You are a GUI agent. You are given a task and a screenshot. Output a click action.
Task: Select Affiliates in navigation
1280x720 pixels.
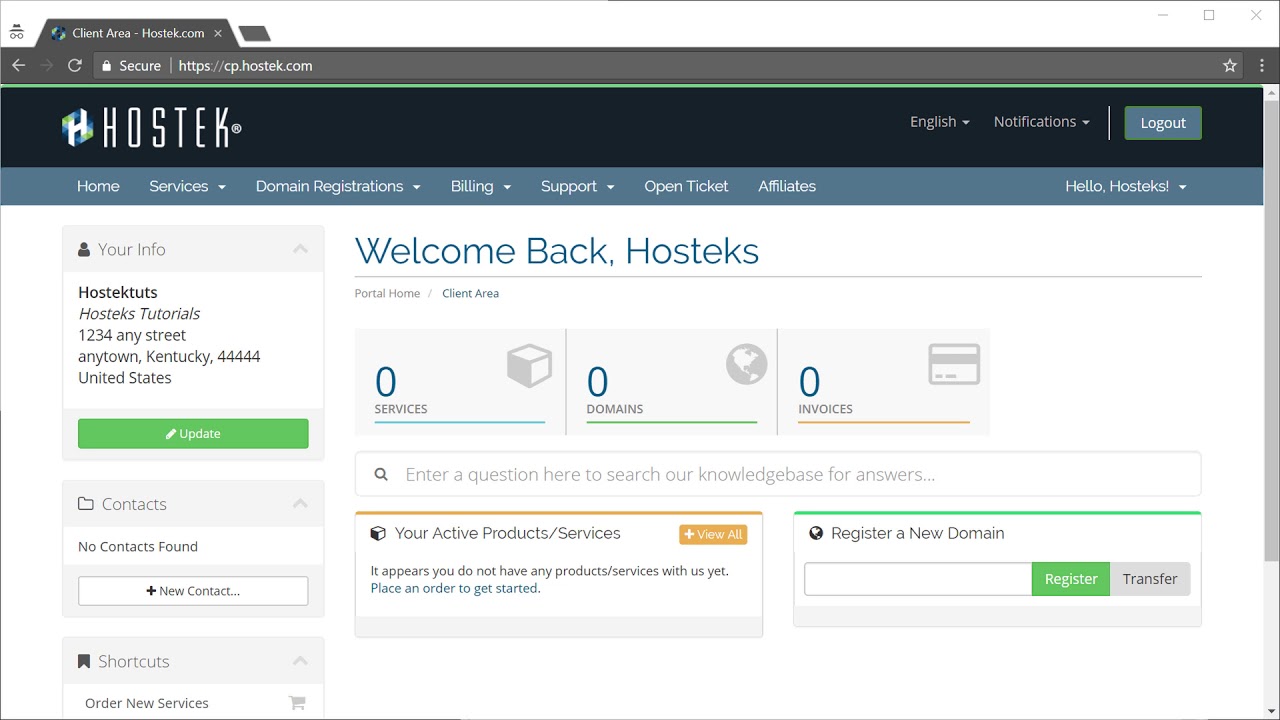pyautogui.click(x=787, y=187)
